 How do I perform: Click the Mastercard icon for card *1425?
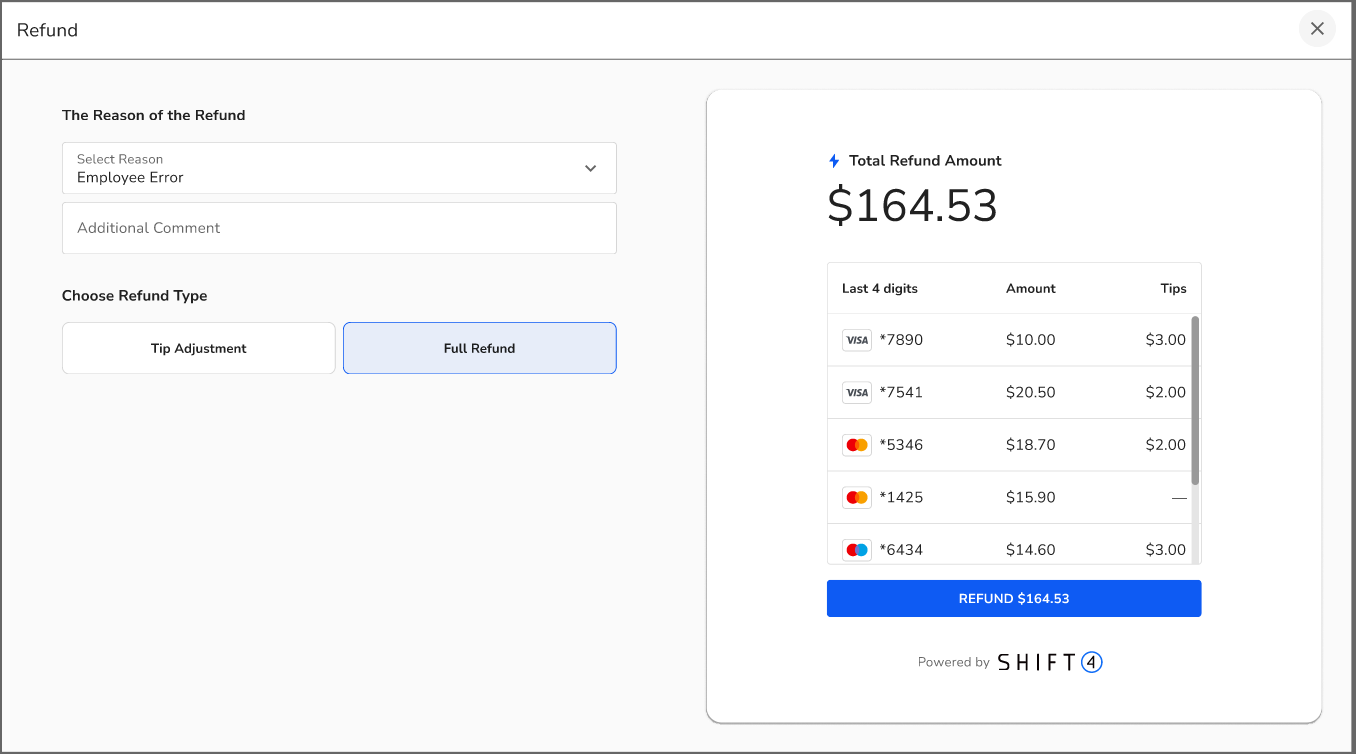click(x=857, y=497)
